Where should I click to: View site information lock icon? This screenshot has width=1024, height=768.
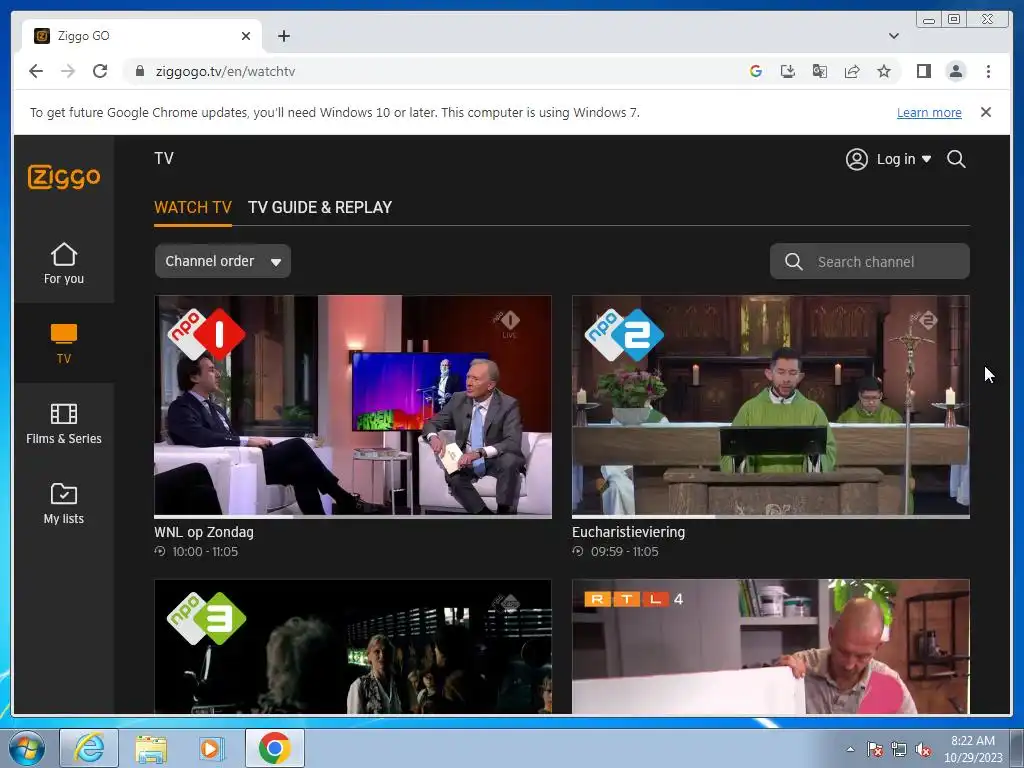tap(139, 71)
